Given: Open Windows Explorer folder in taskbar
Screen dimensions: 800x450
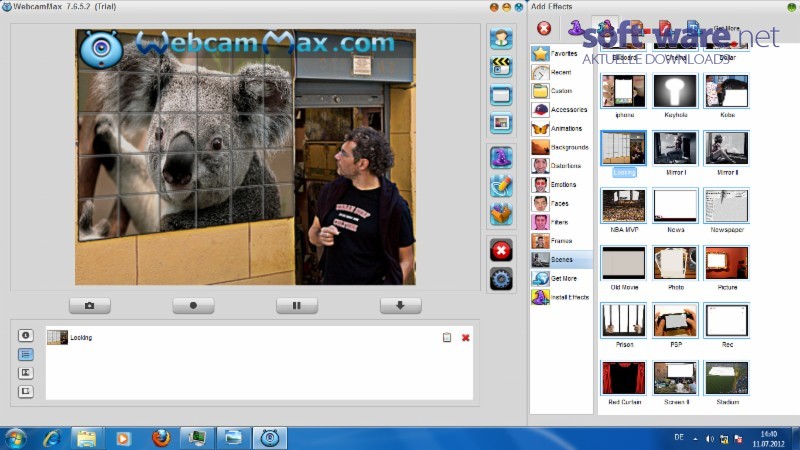Looking at the screenshot, I should click(x=86, y=438).
